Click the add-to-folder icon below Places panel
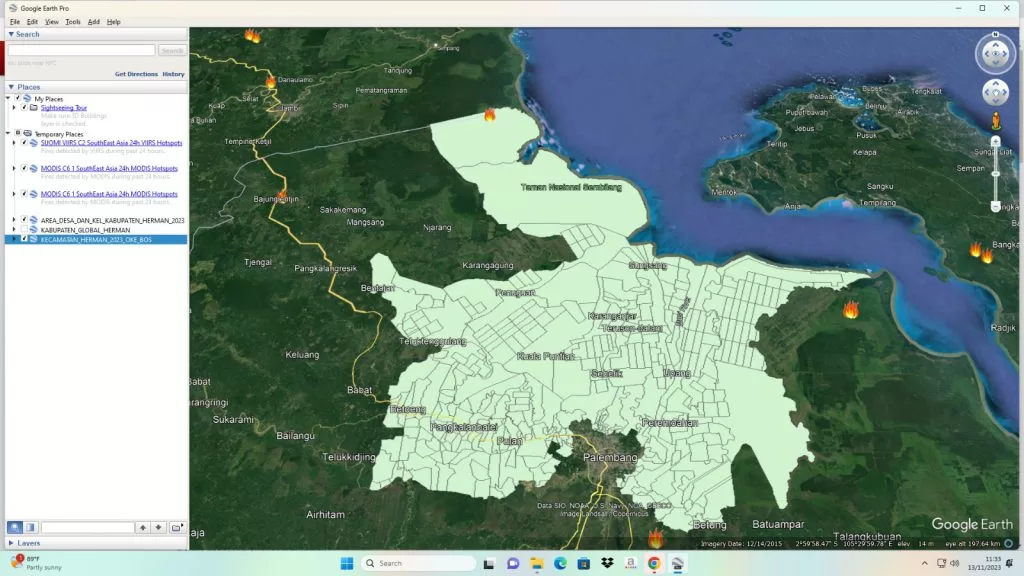The image size is (1024, 576). tap(175, 527)
